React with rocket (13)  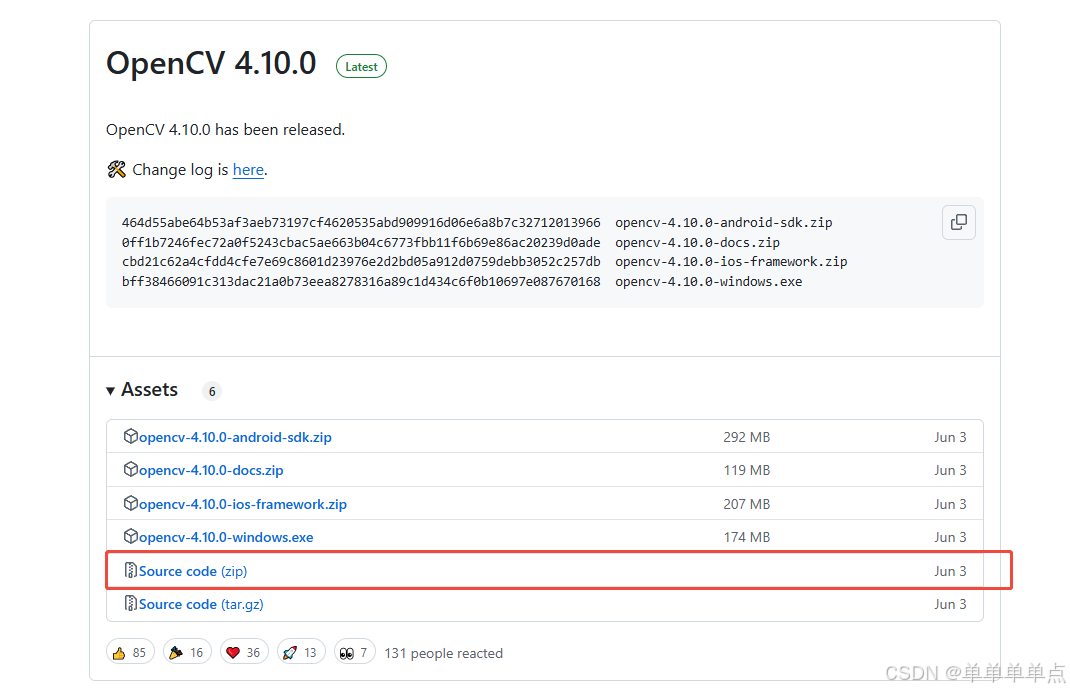(301, 652)
